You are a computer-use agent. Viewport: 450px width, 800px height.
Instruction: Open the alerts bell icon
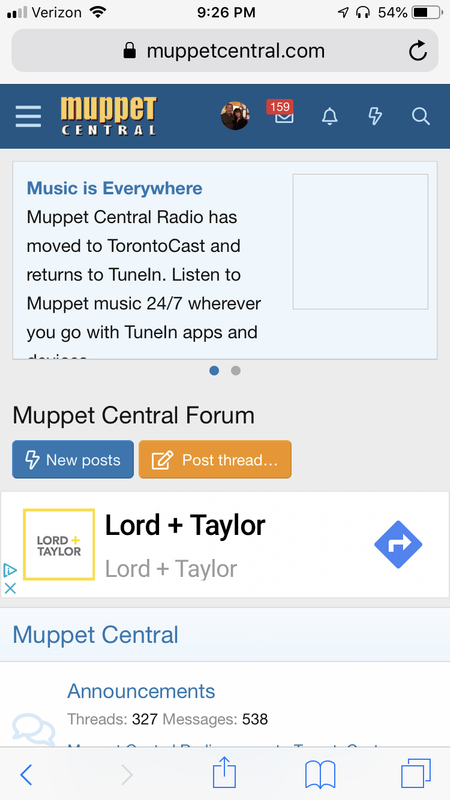(x=330, y=116)
